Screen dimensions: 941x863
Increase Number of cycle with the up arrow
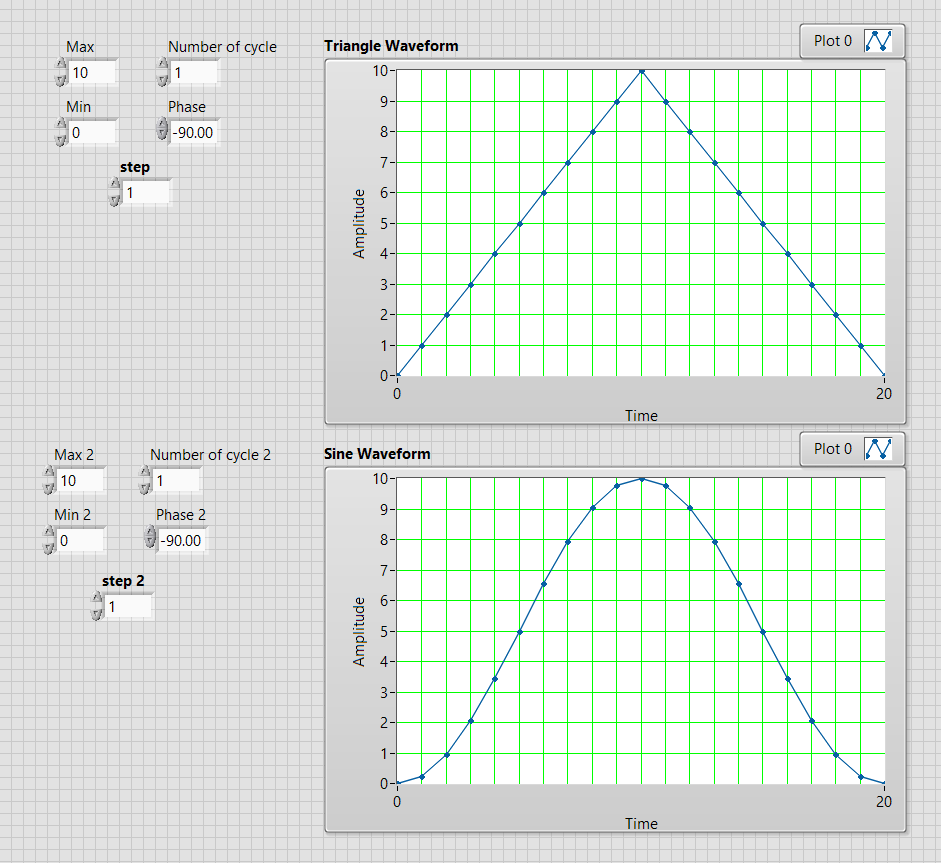pos(163,64)
